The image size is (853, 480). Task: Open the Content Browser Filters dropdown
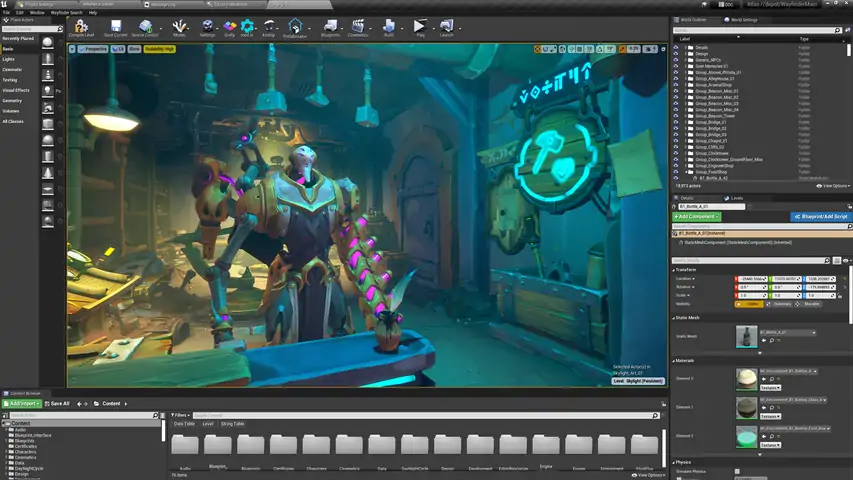tap(180, 415)
